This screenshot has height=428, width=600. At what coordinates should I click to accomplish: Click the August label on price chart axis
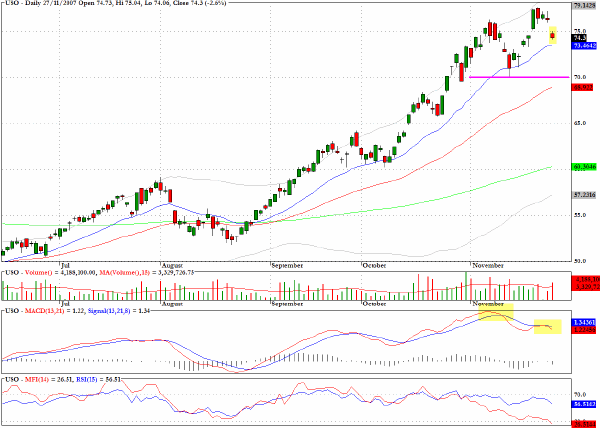[172, 265]
